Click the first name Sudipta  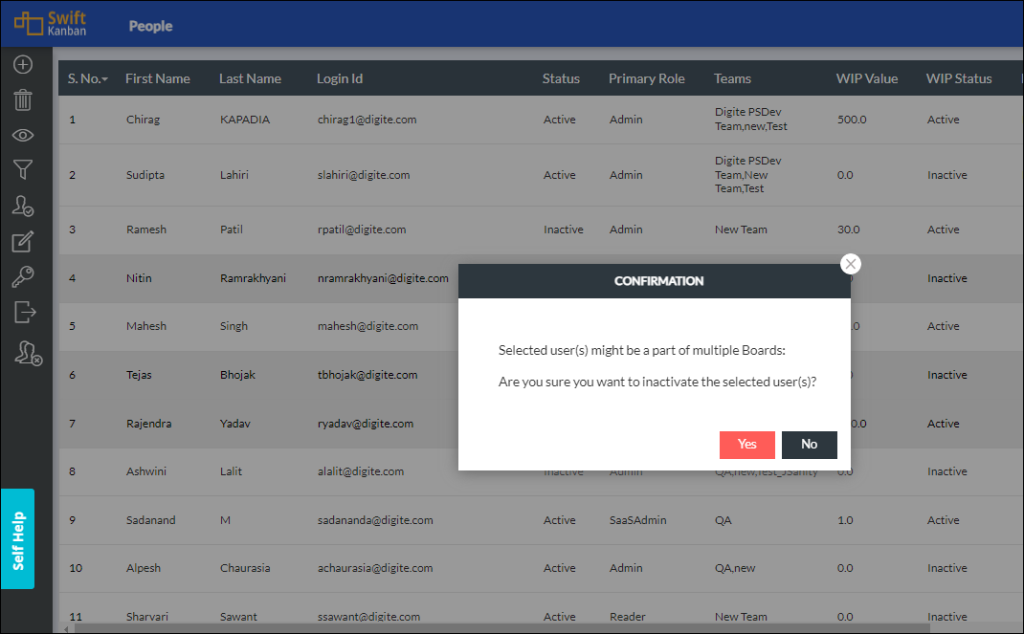tap(145, 175)
